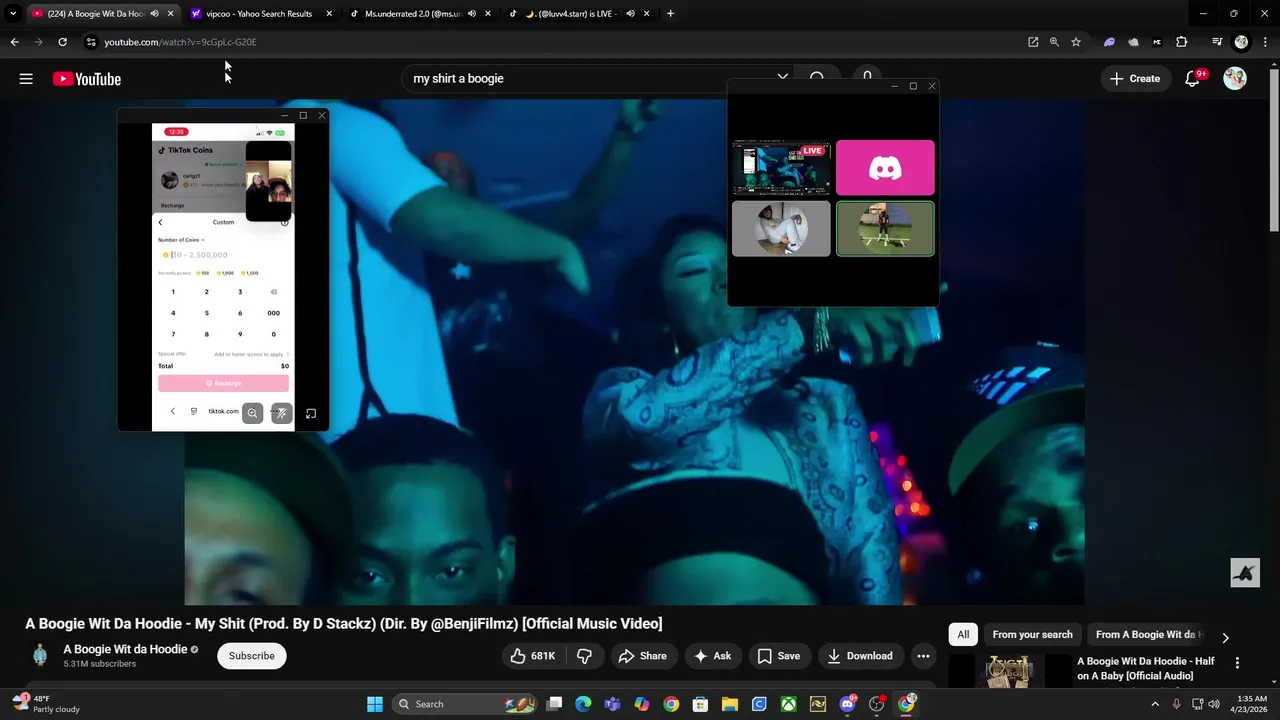This screenshot has width=1280, height=720.
Task: Click the Create button on YouTube
Action: [1135, 79]
